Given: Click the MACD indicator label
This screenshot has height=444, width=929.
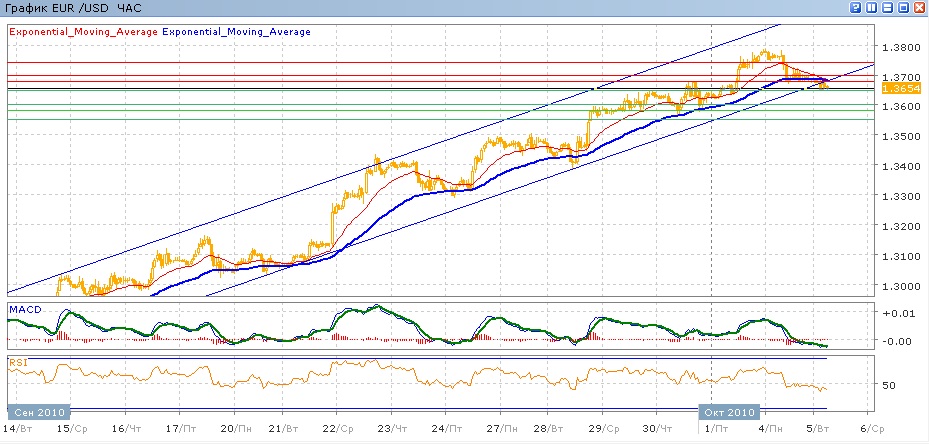Looking at the screenshot, I should (24, 310).
